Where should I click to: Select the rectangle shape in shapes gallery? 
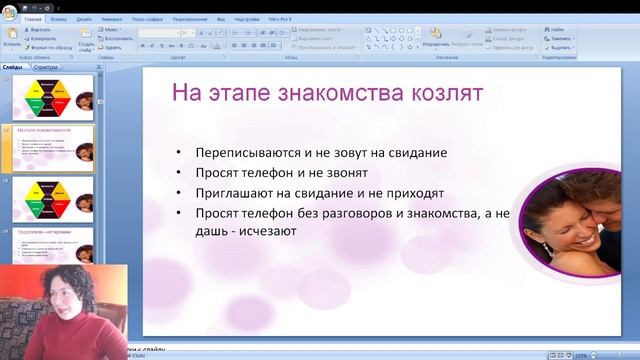[x=393, y=31]
